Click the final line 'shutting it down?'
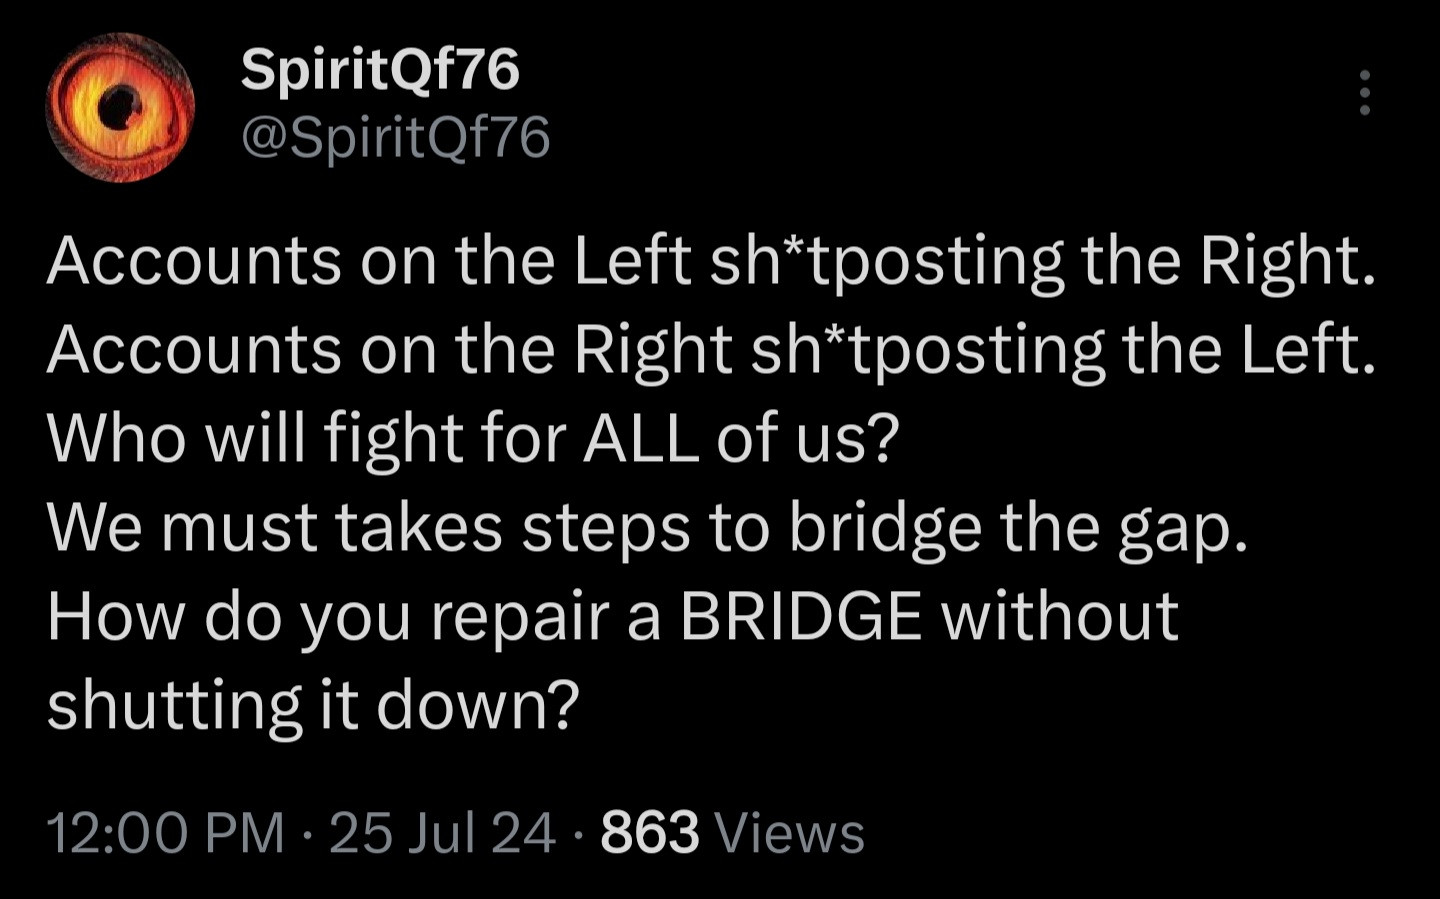This screenshot has height=899, width=1440. click(313, 704)
